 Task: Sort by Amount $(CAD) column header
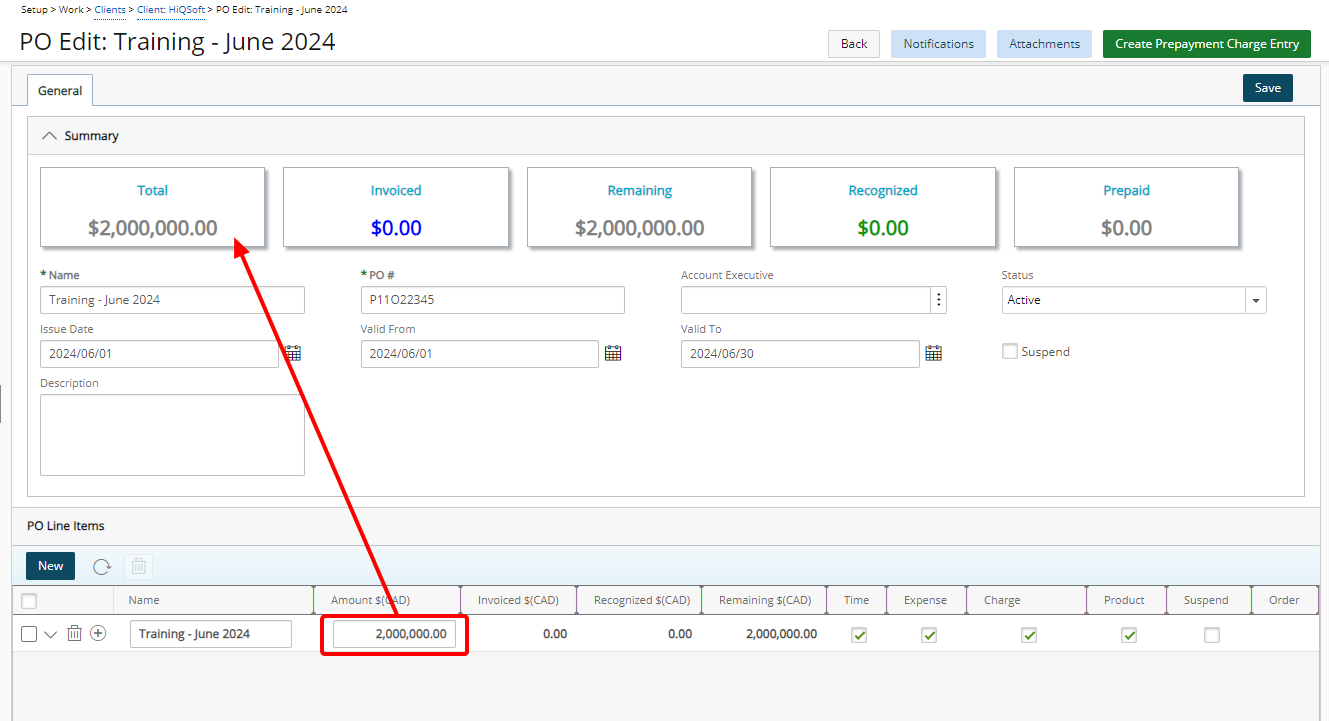click(387, 600)
